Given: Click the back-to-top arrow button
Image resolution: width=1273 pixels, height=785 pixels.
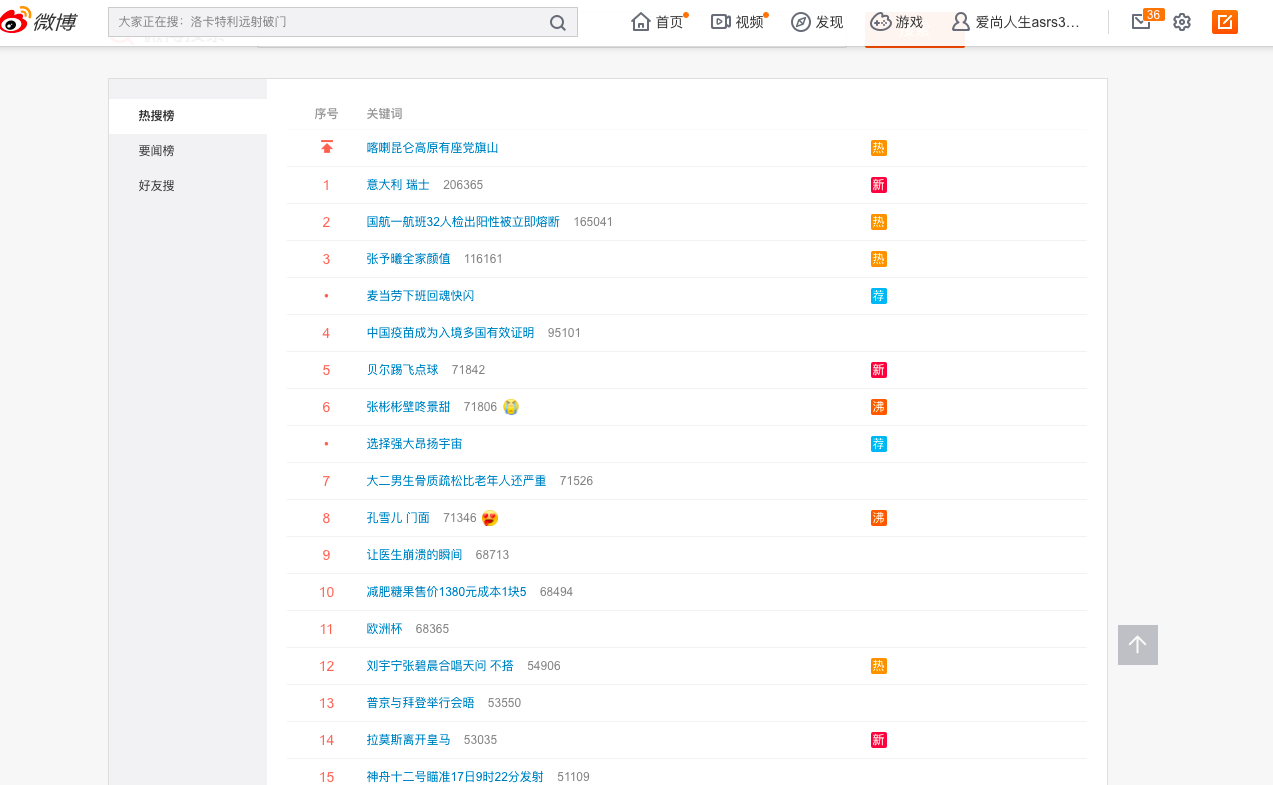Looking at the screenshot, I should [1138, 645].
